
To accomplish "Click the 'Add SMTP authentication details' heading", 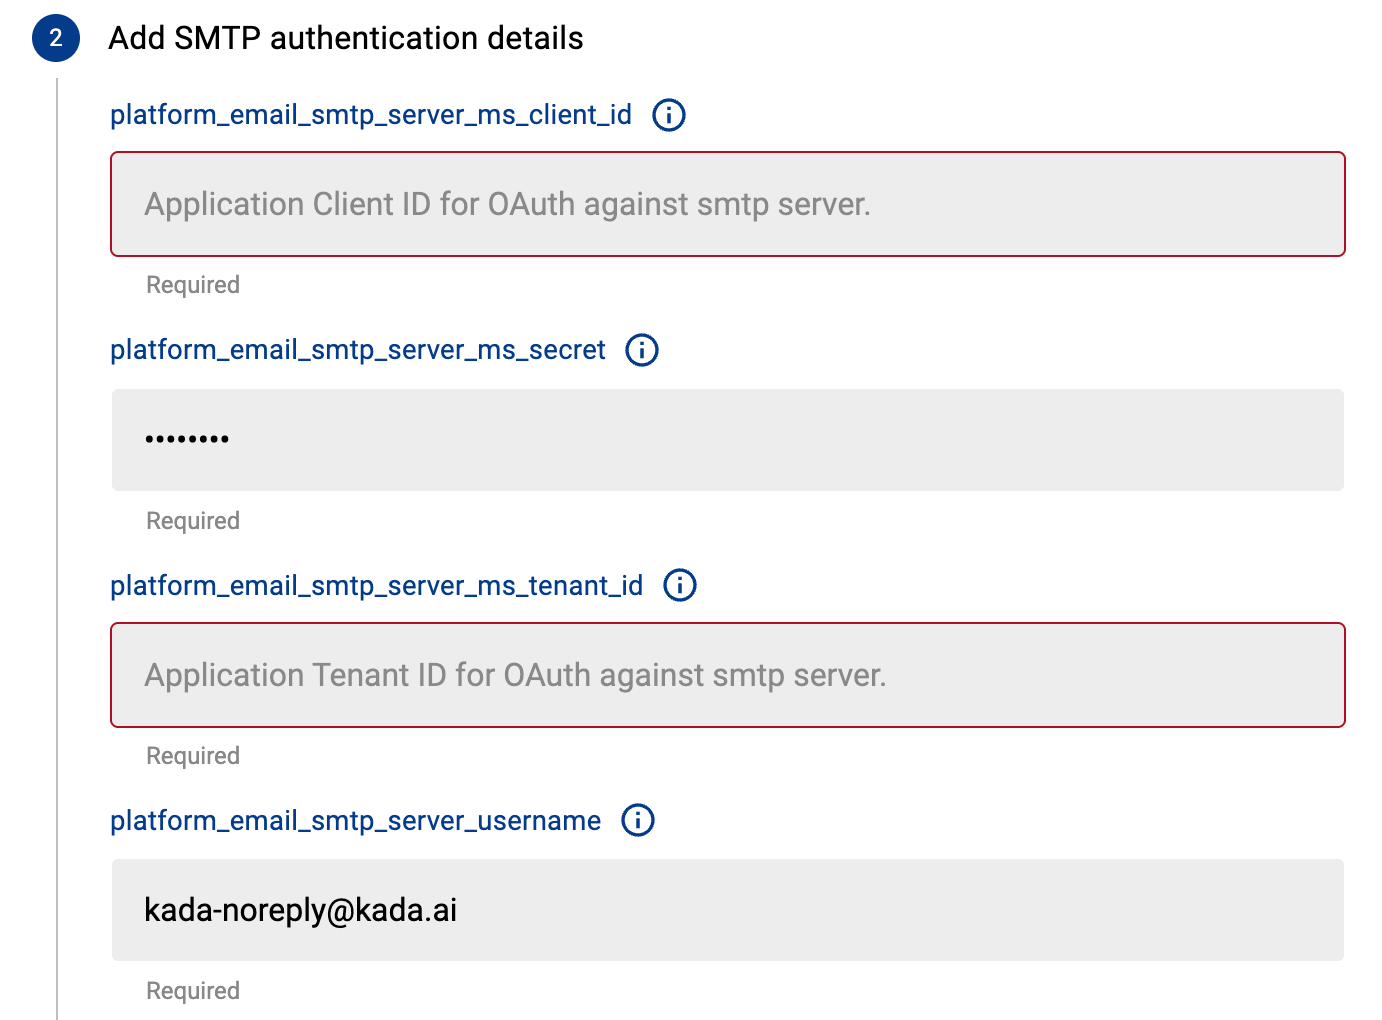I will tap(346, 38).
